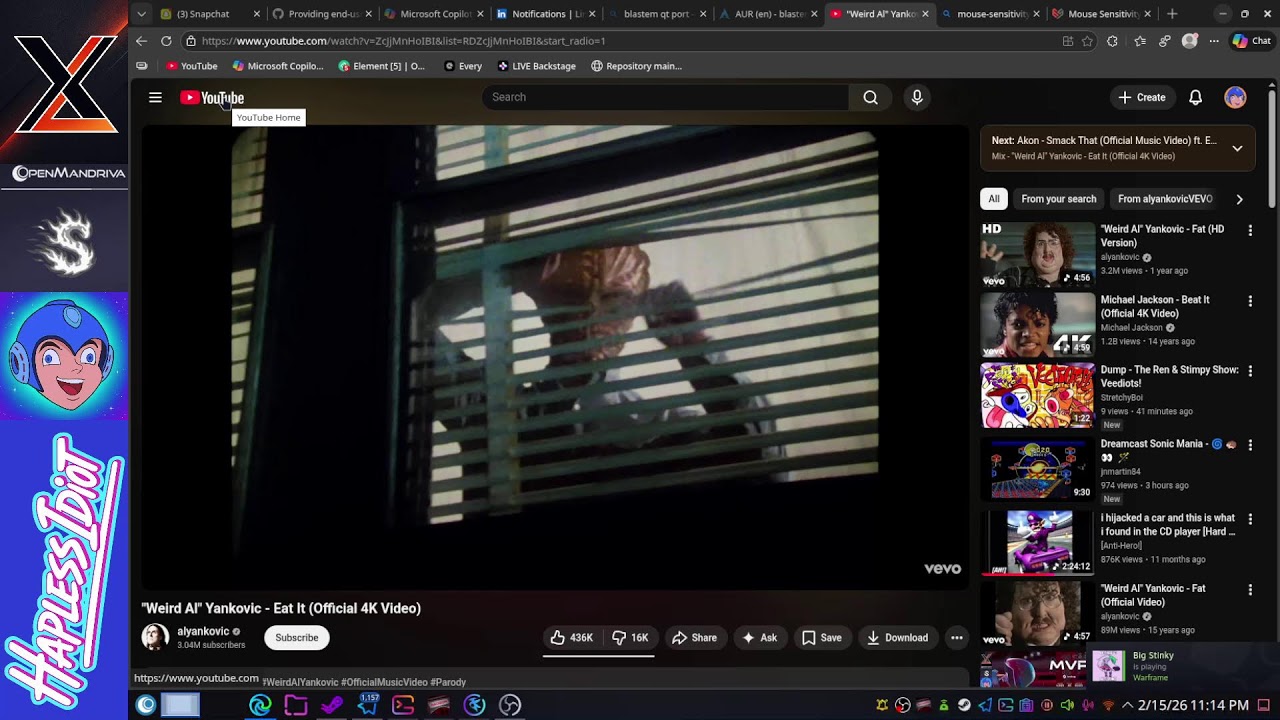The height and width of the screenshot is (720, 1280).
Task: Share the Eat It video
Action: [x=694, y=638]
